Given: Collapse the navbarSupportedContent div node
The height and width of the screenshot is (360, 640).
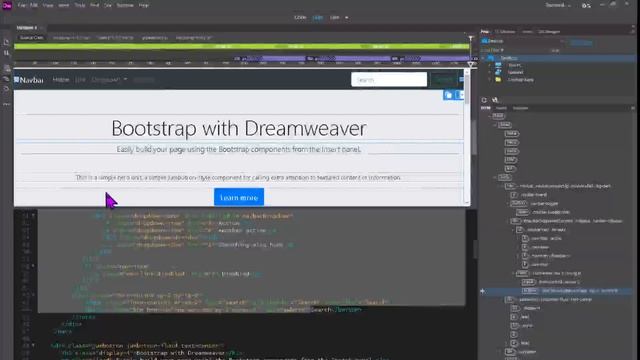Looking at the screenshot, I should tap(508, 221).
